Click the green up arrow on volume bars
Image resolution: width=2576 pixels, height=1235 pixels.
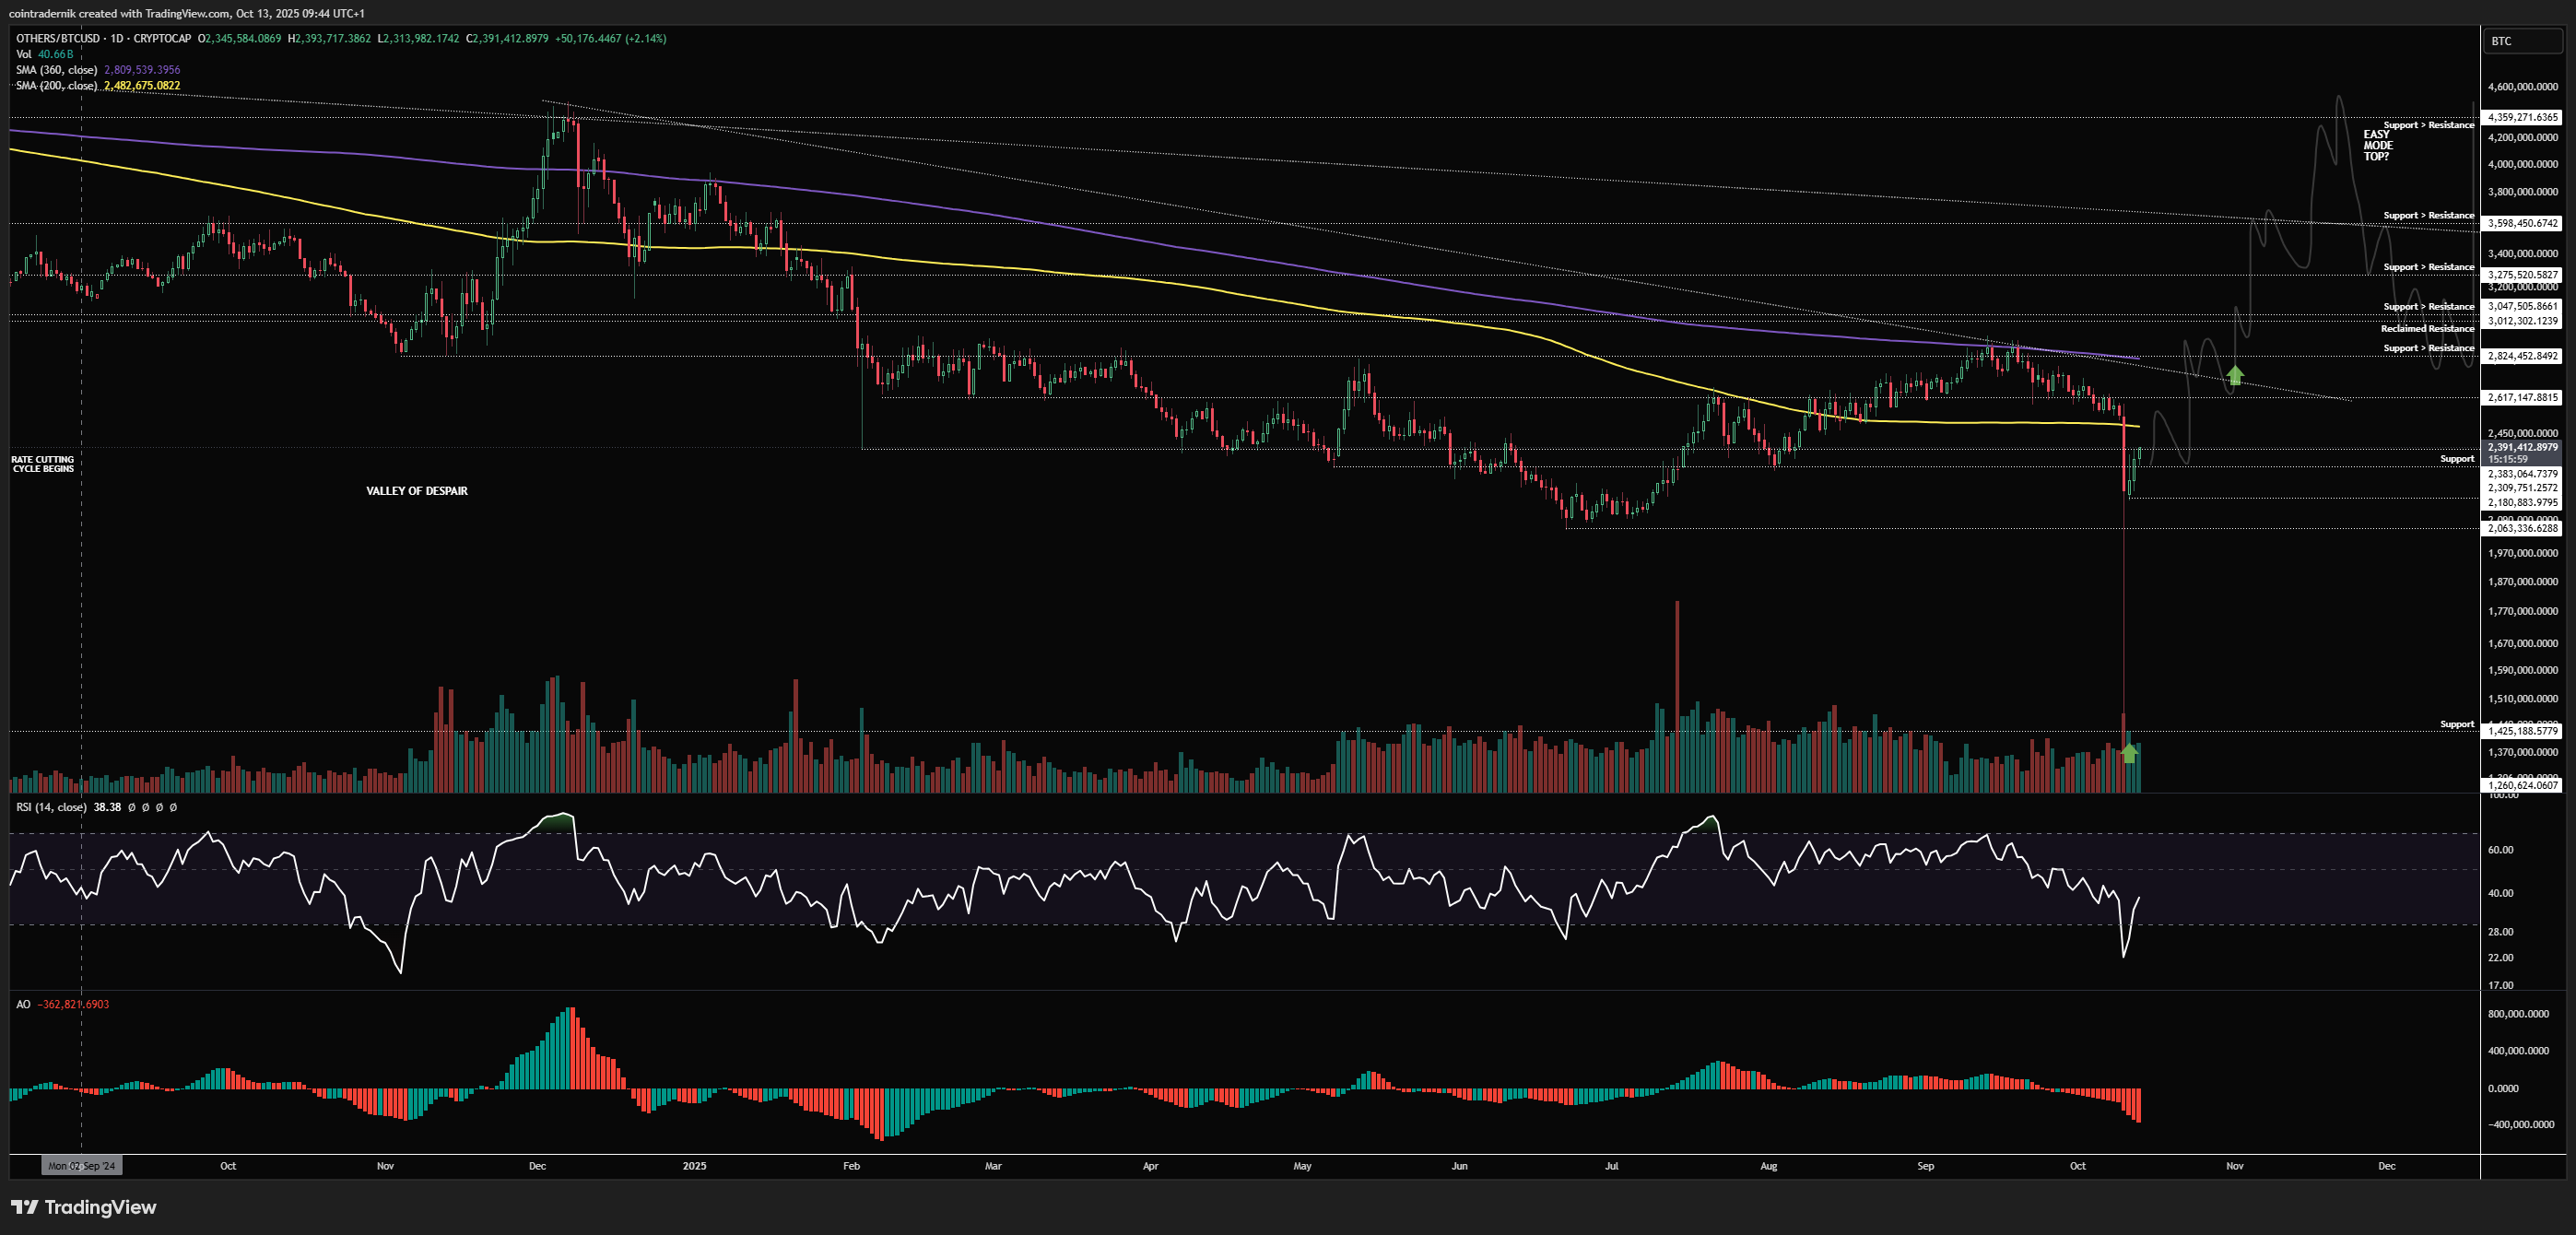point(2129,753)
